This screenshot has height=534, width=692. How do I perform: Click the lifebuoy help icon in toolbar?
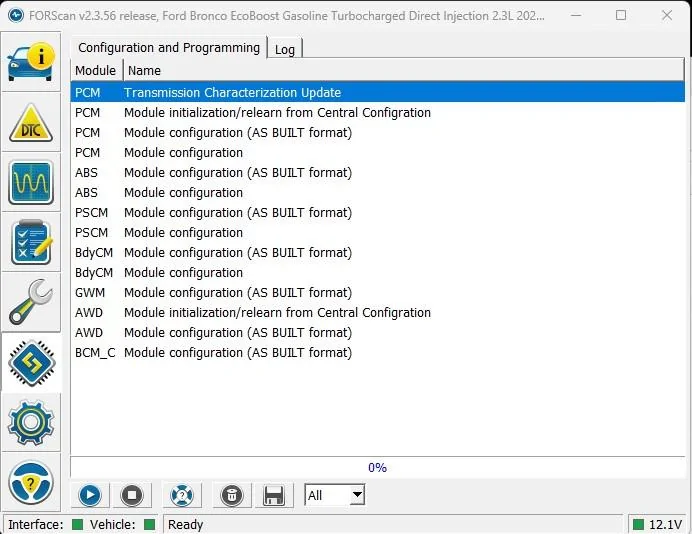pyautogui.click(x=181, y=495)
